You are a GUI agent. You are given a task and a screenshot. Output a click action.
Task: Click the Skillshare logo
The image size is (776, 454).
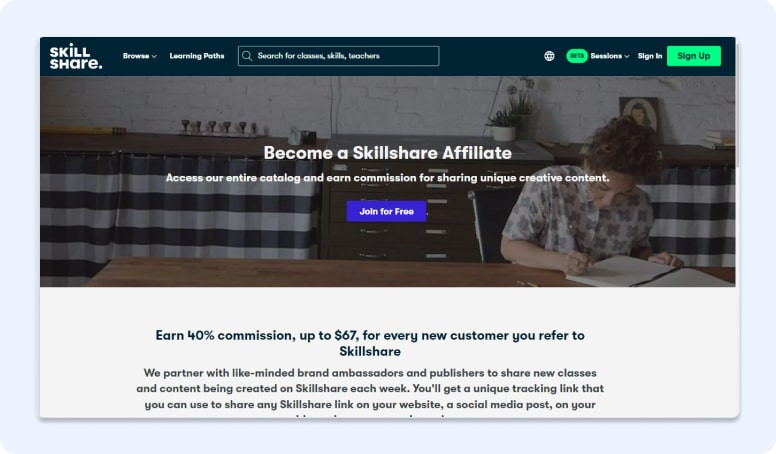click(x=76, y=56)
